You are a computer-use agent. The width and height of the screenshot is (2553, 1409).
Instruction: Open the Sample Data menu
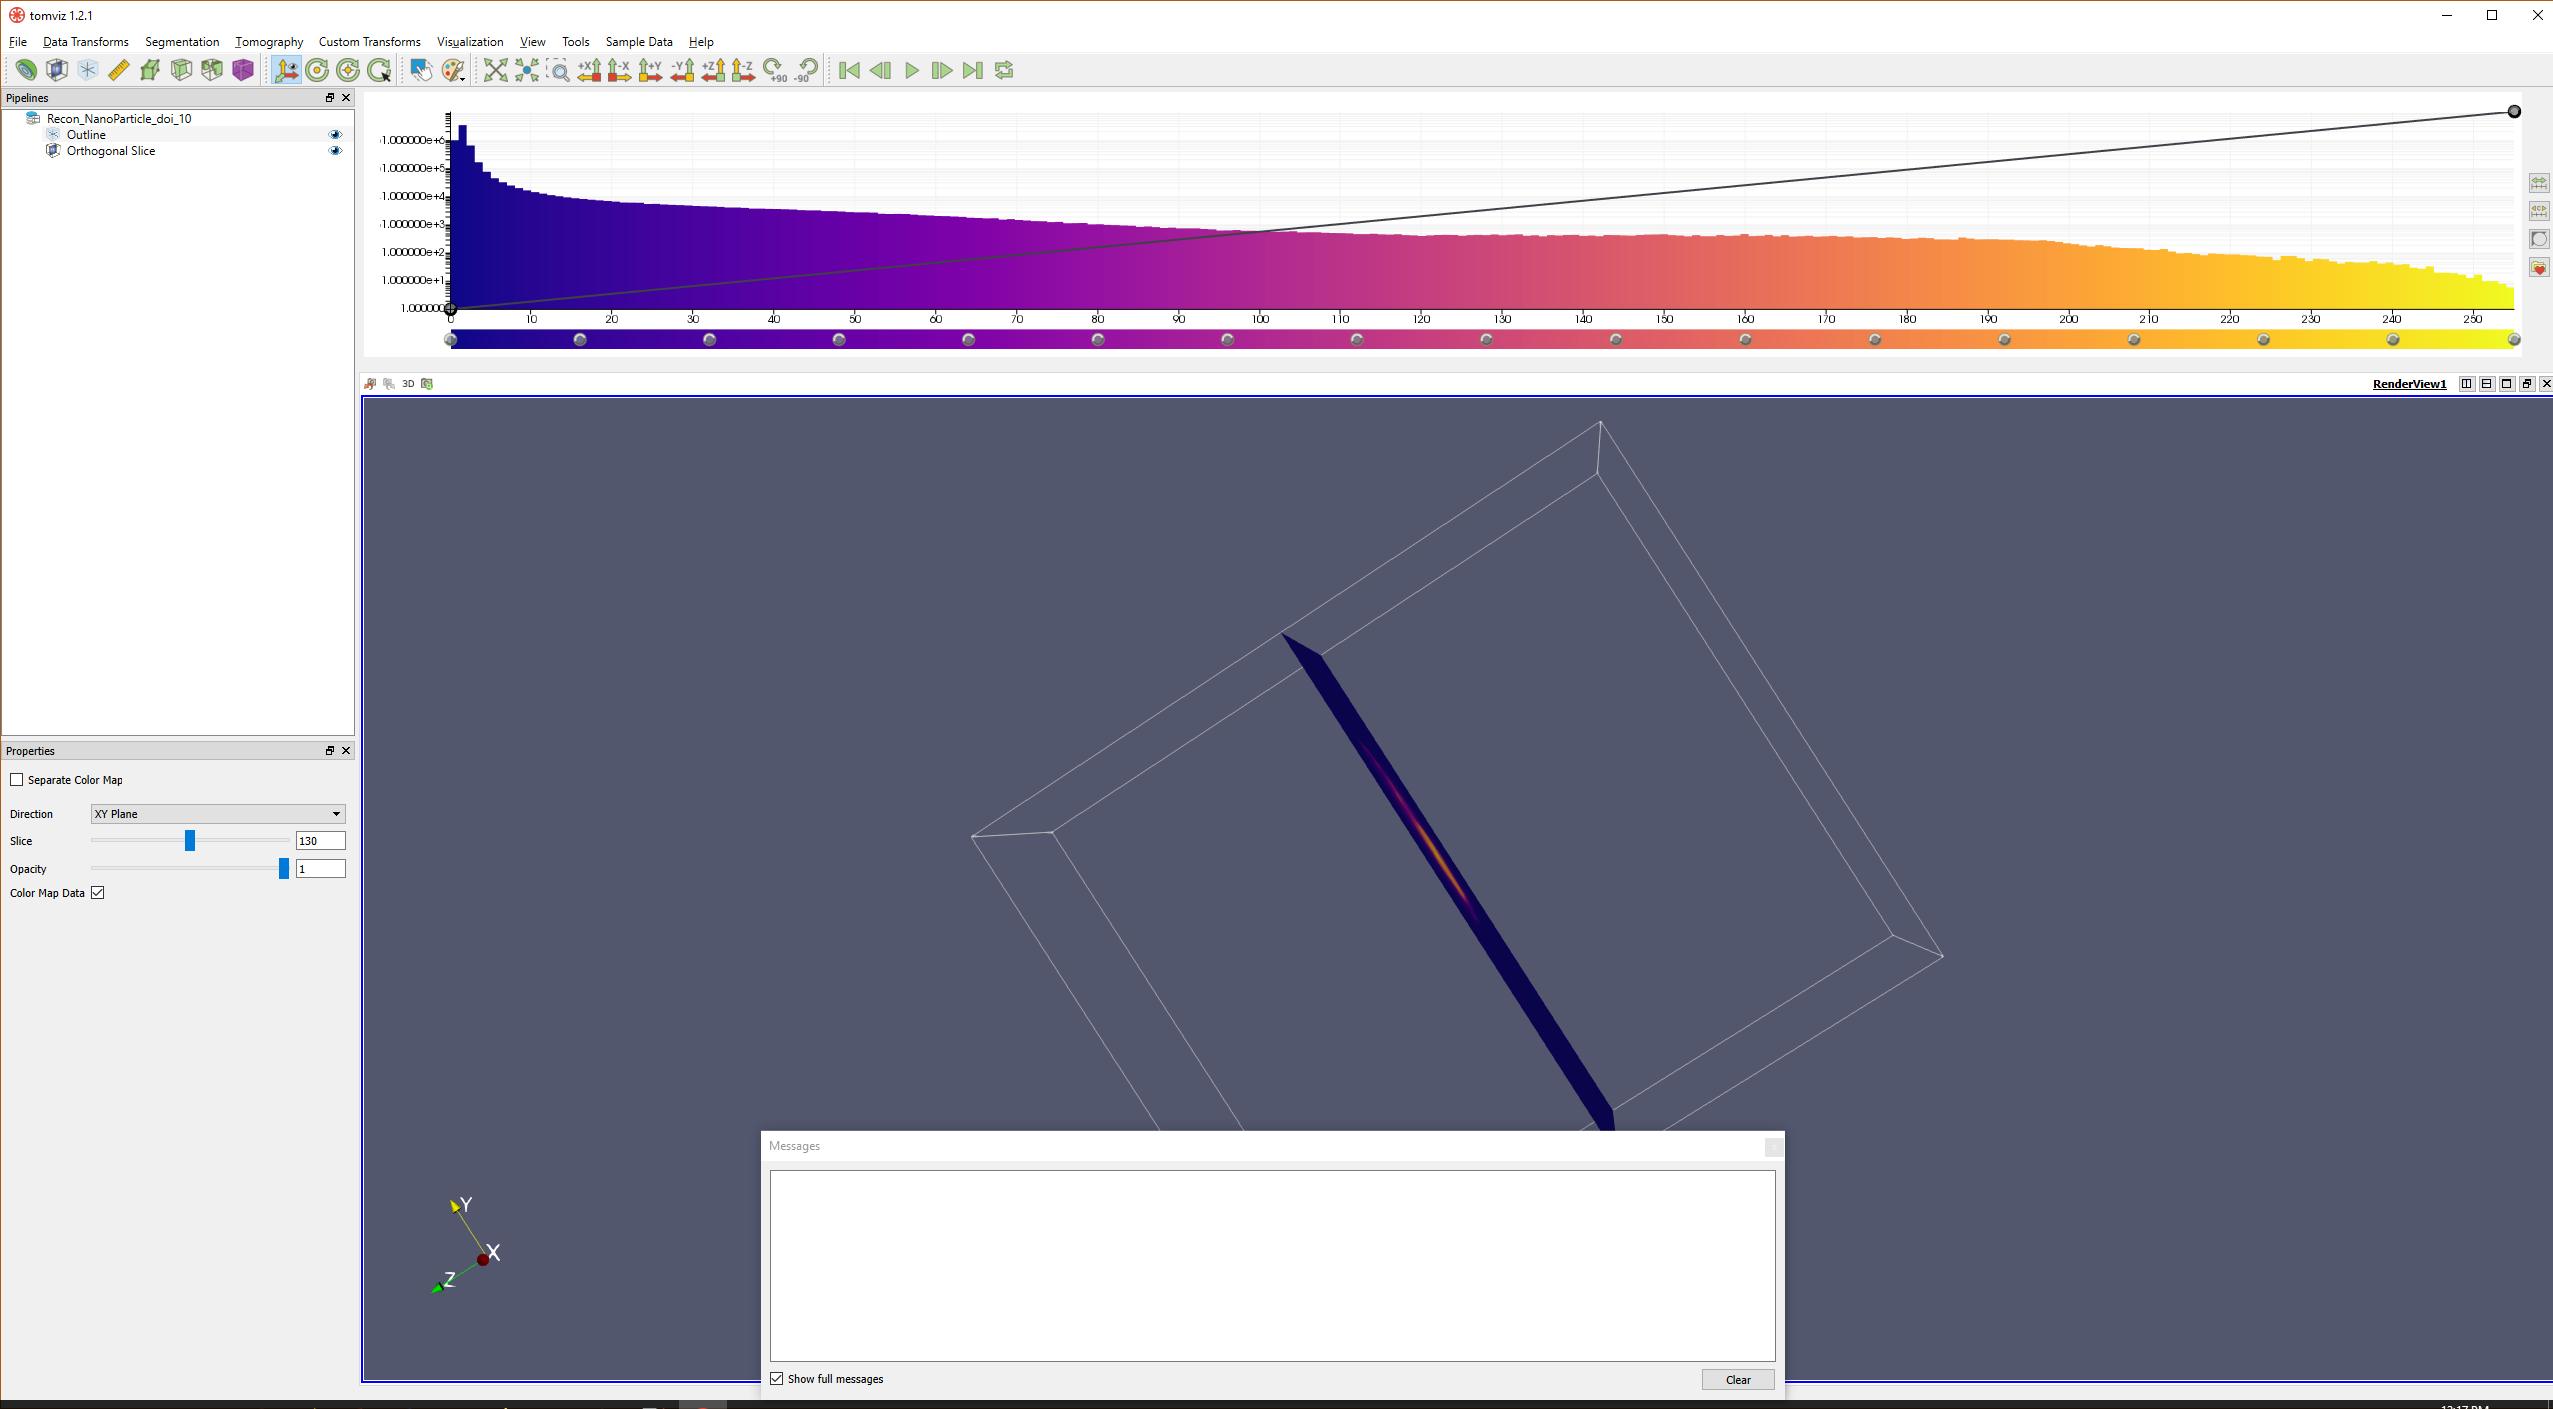coord(638,41)
